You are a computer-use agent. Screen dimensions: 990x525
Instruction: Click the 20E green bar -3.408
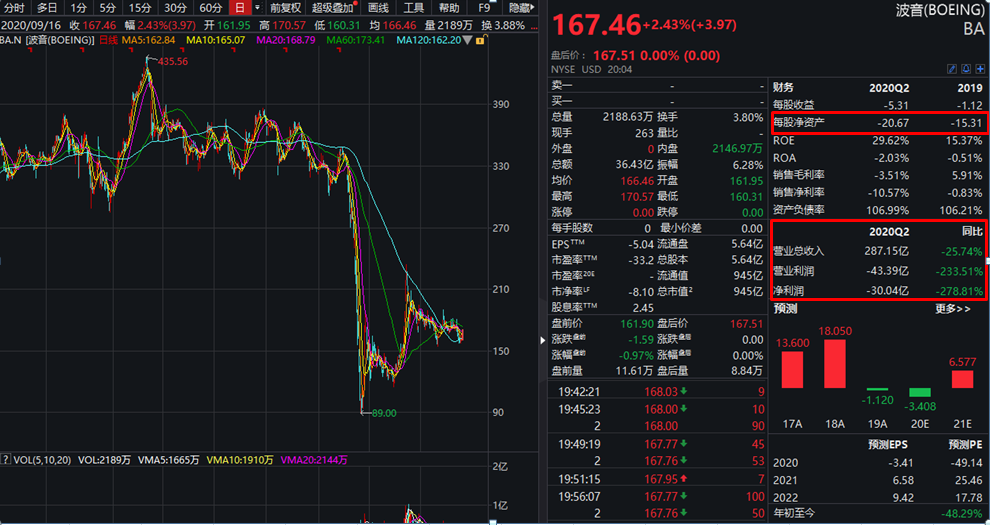920,392
